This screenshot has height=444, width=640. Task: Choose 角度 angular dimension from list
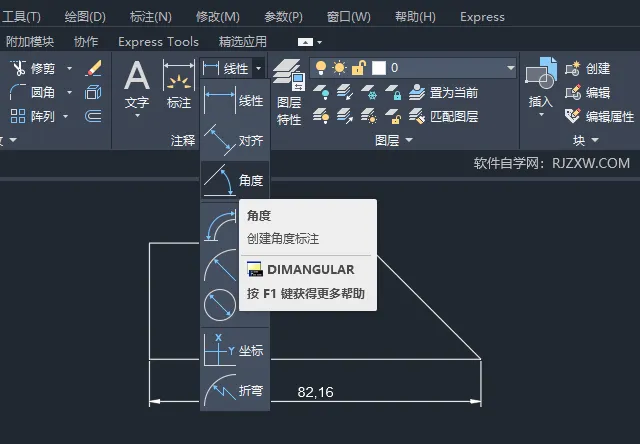(233, 180)
